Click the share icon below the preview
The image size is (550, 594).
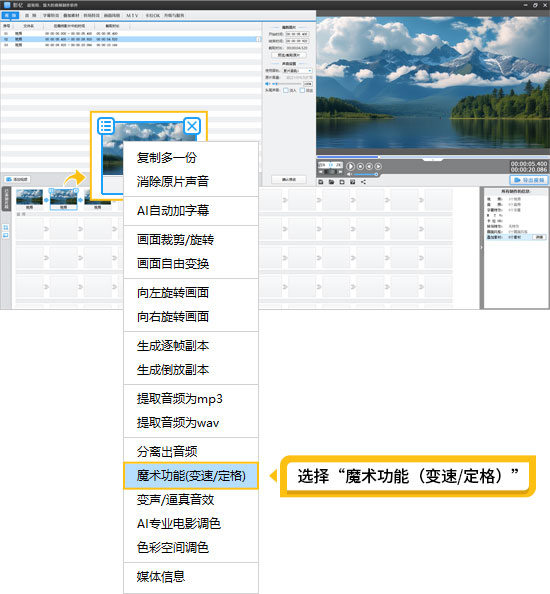click(x=363, y=182)
